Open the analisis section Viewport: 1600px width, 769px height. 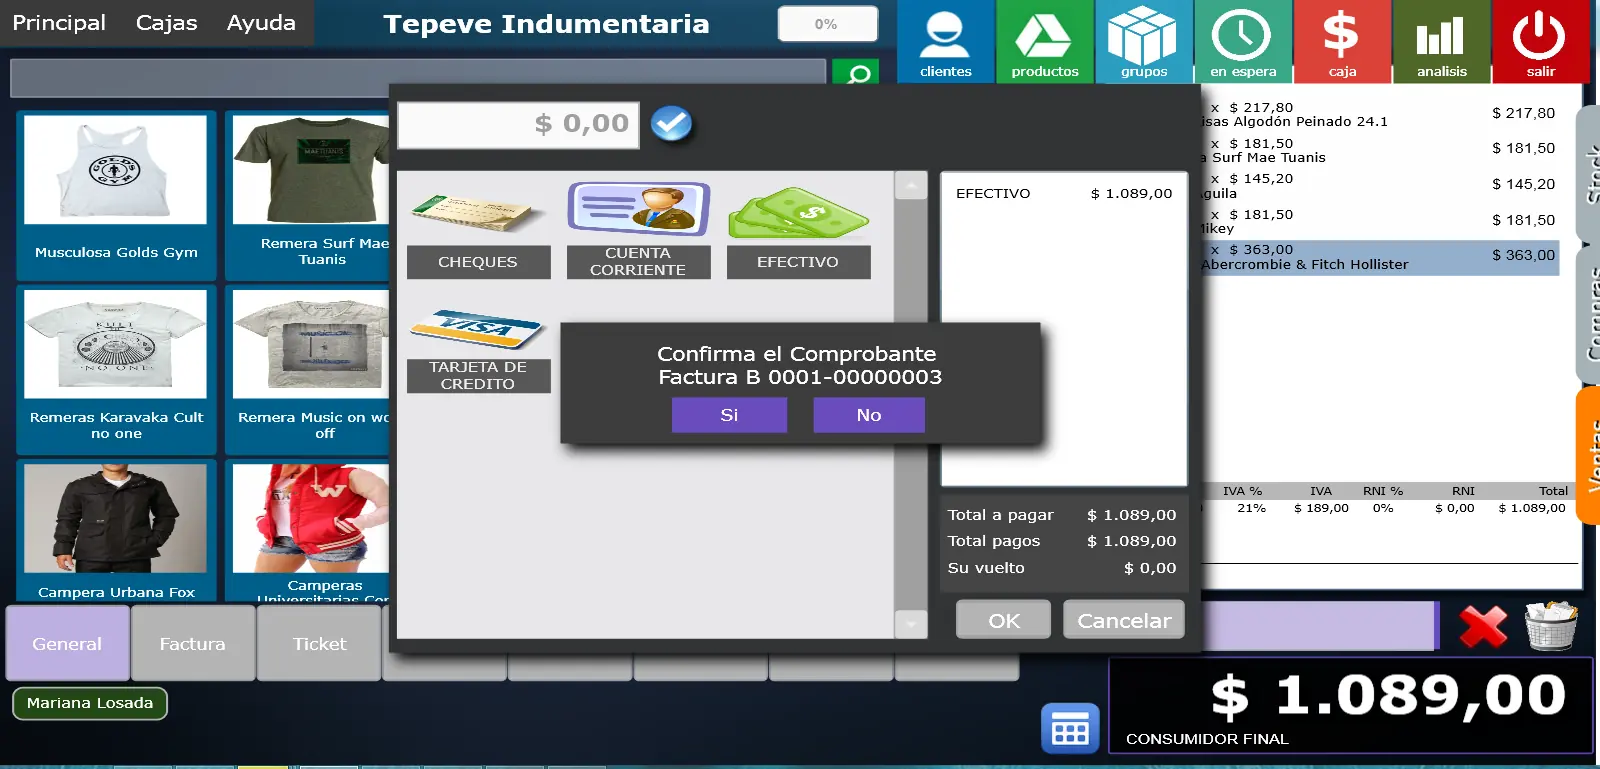pos(1441,41)
